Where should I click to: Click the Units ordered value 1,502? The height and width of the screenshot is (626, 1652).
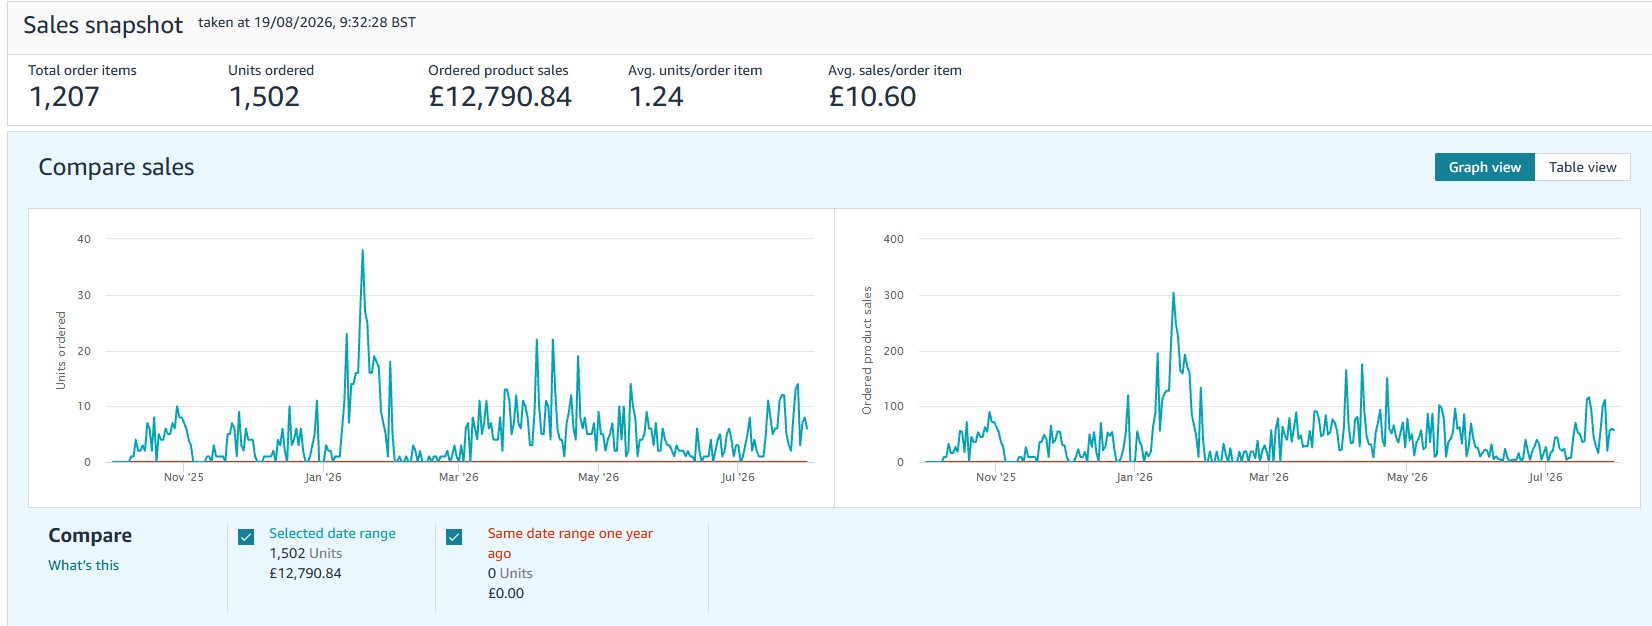tap(264, 97)
